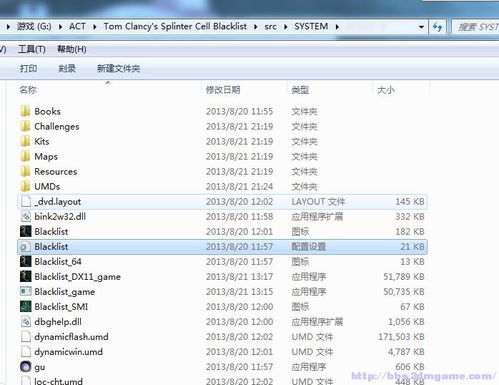Open the Challenges folder icon
Viewport: 499px width, 385px height.
(x=25, y=126)
